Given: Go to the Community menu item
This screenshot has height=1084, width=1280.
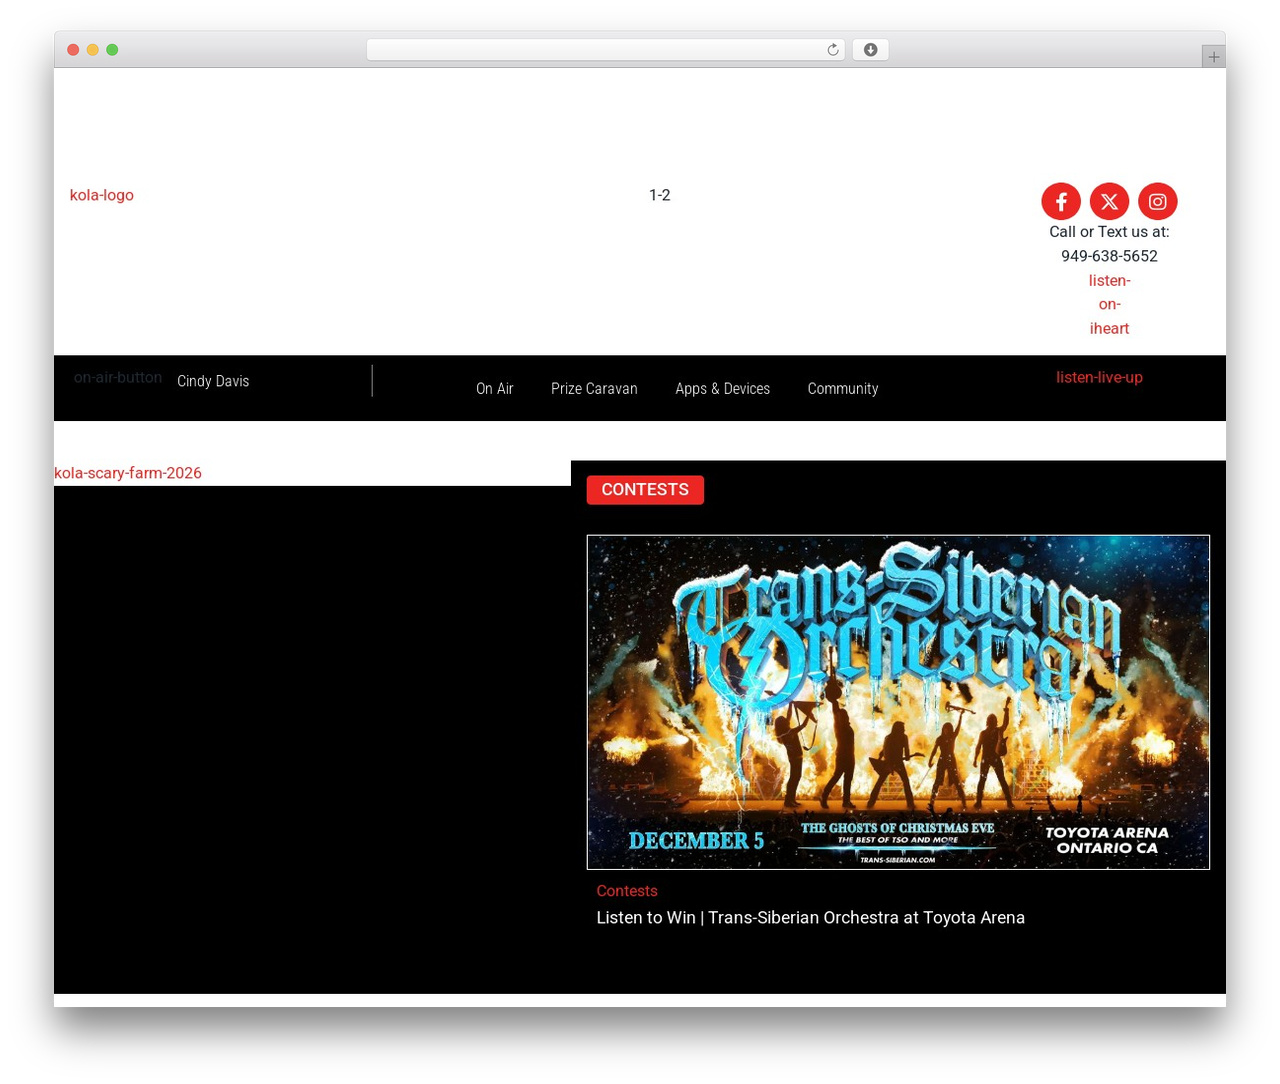Looking at the screenshot, I should pyautogui.click(x=843, y=389).
